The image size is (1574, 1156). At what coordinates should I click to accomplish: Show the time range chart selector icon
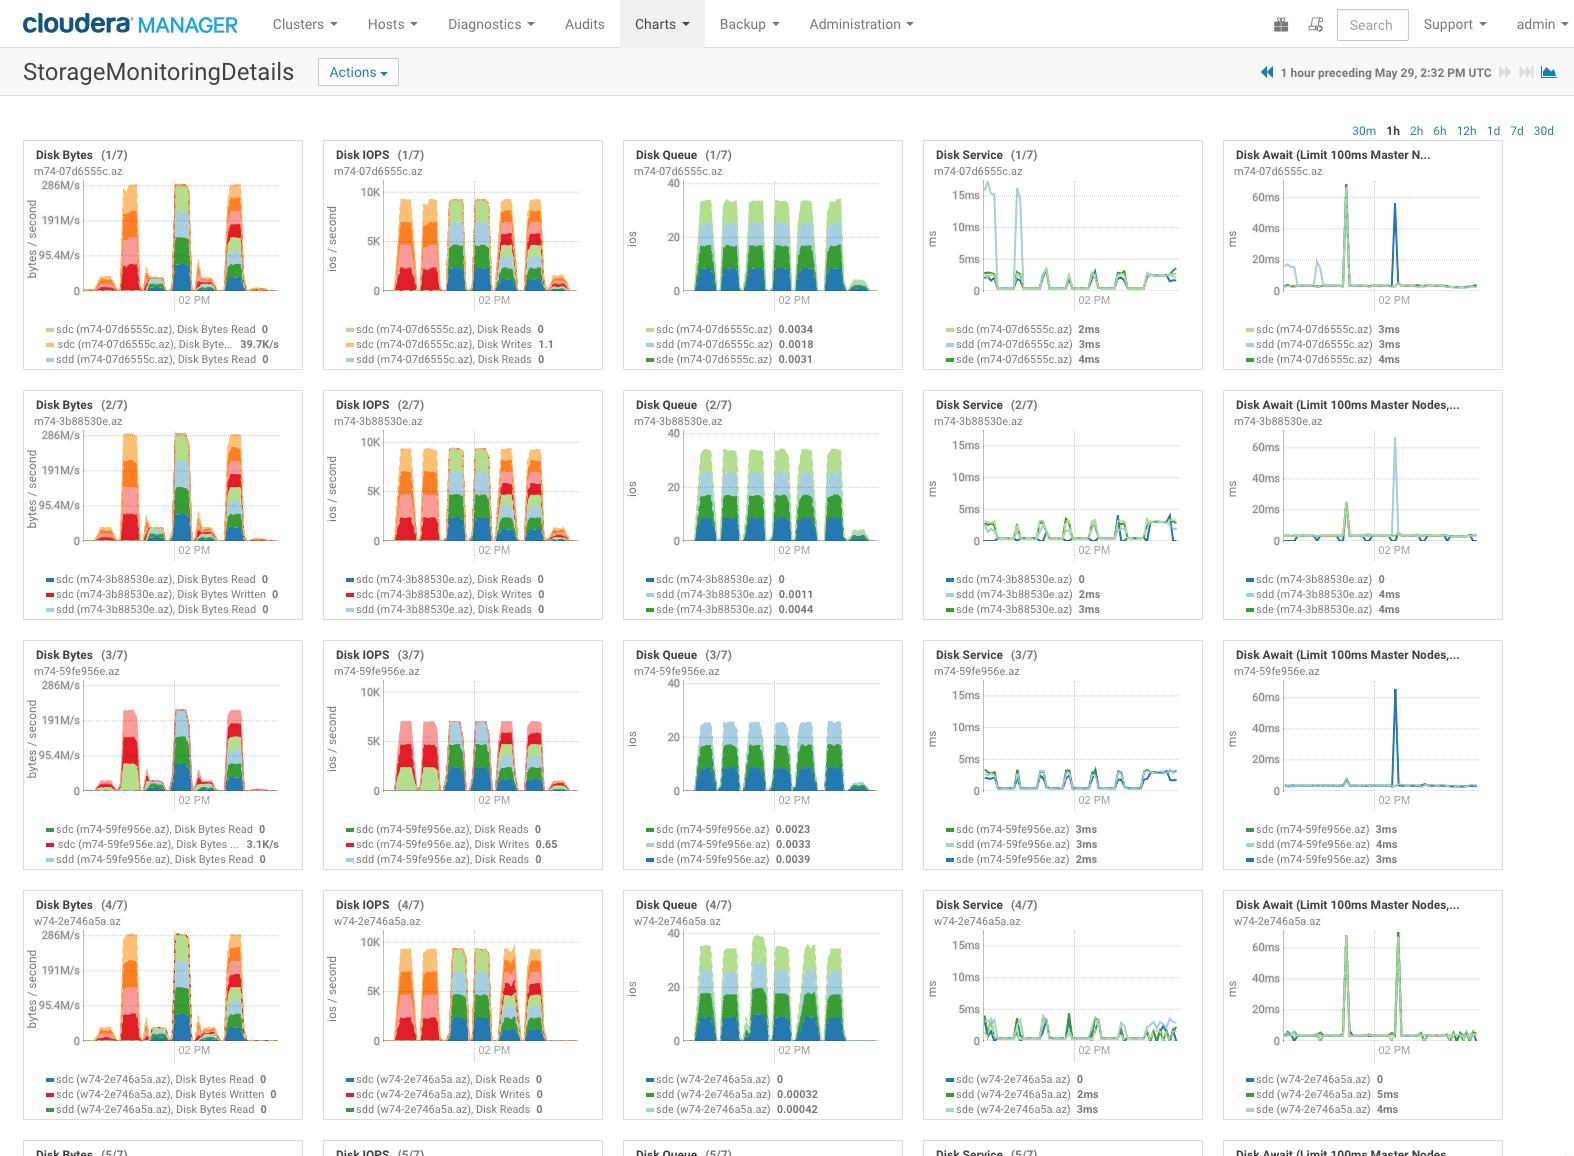coord(1549,72)
